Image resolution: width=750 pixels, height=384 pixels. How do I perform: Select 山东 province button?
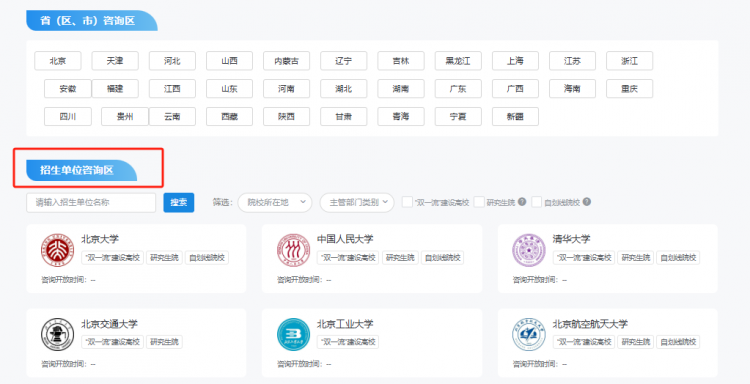[230, 88]
